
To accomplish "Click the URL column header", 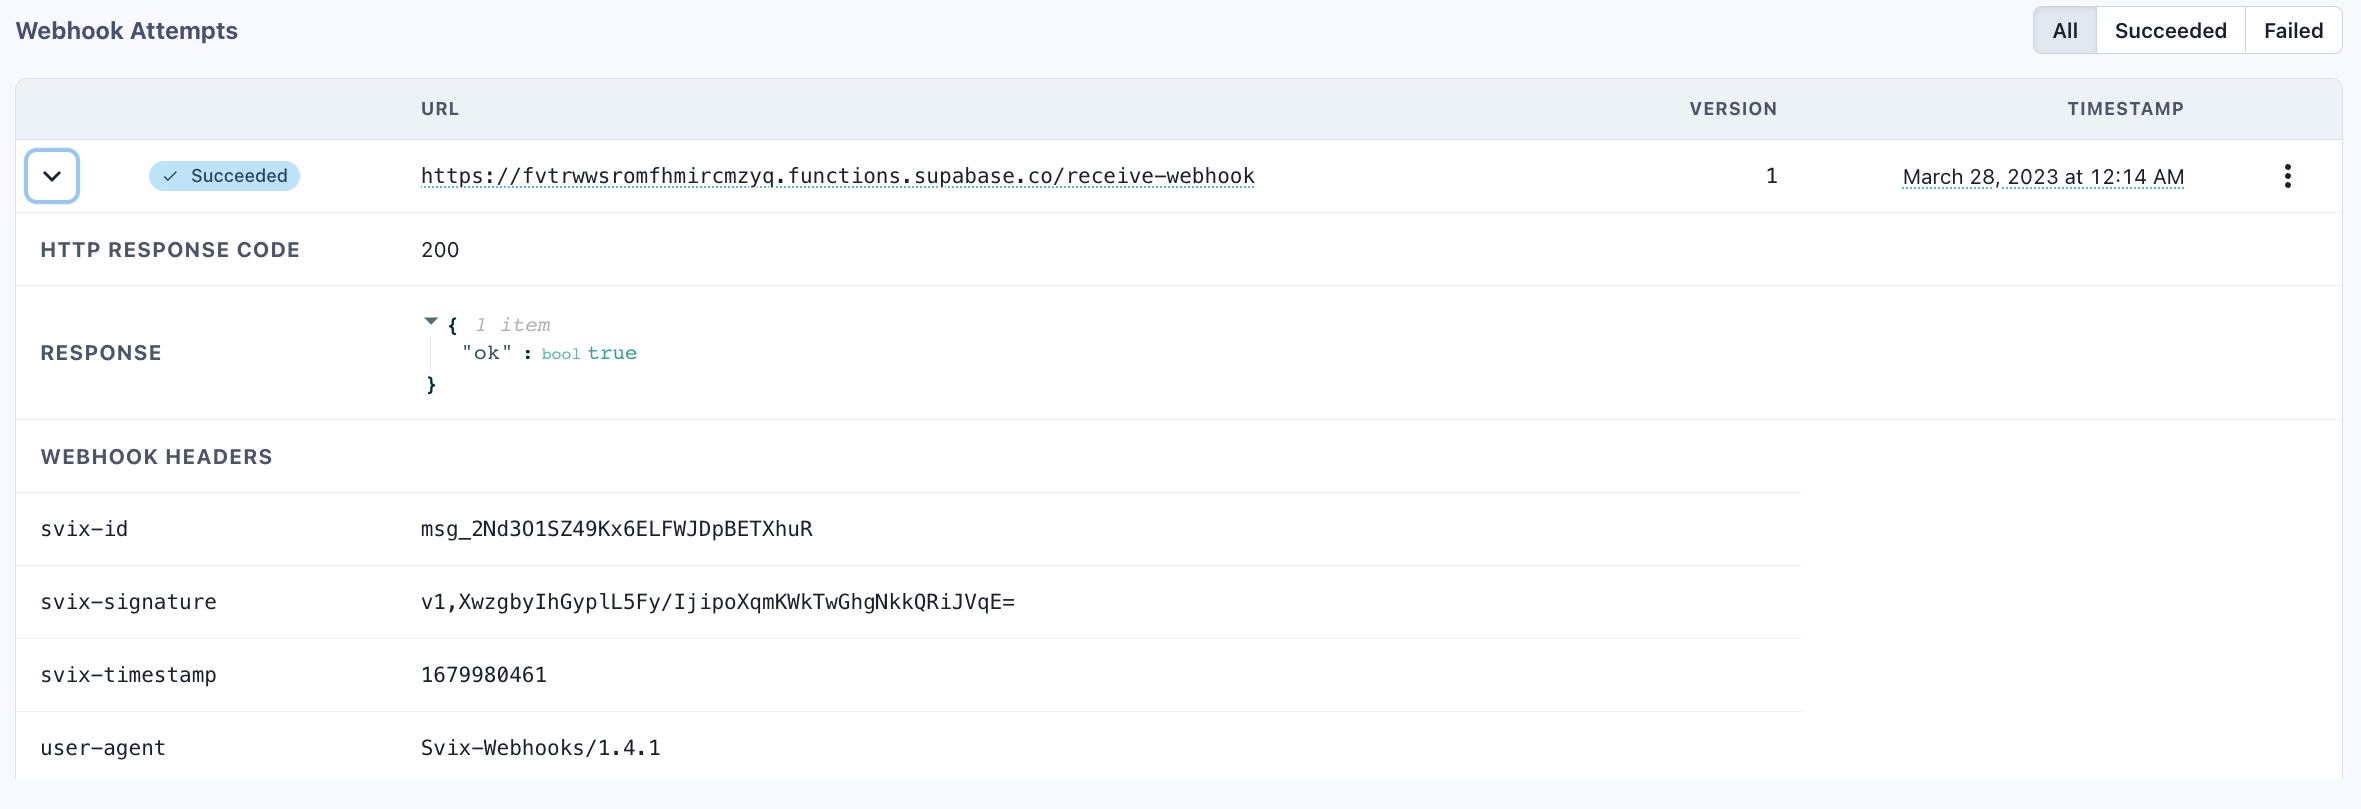I will click(x=440, y=109).
